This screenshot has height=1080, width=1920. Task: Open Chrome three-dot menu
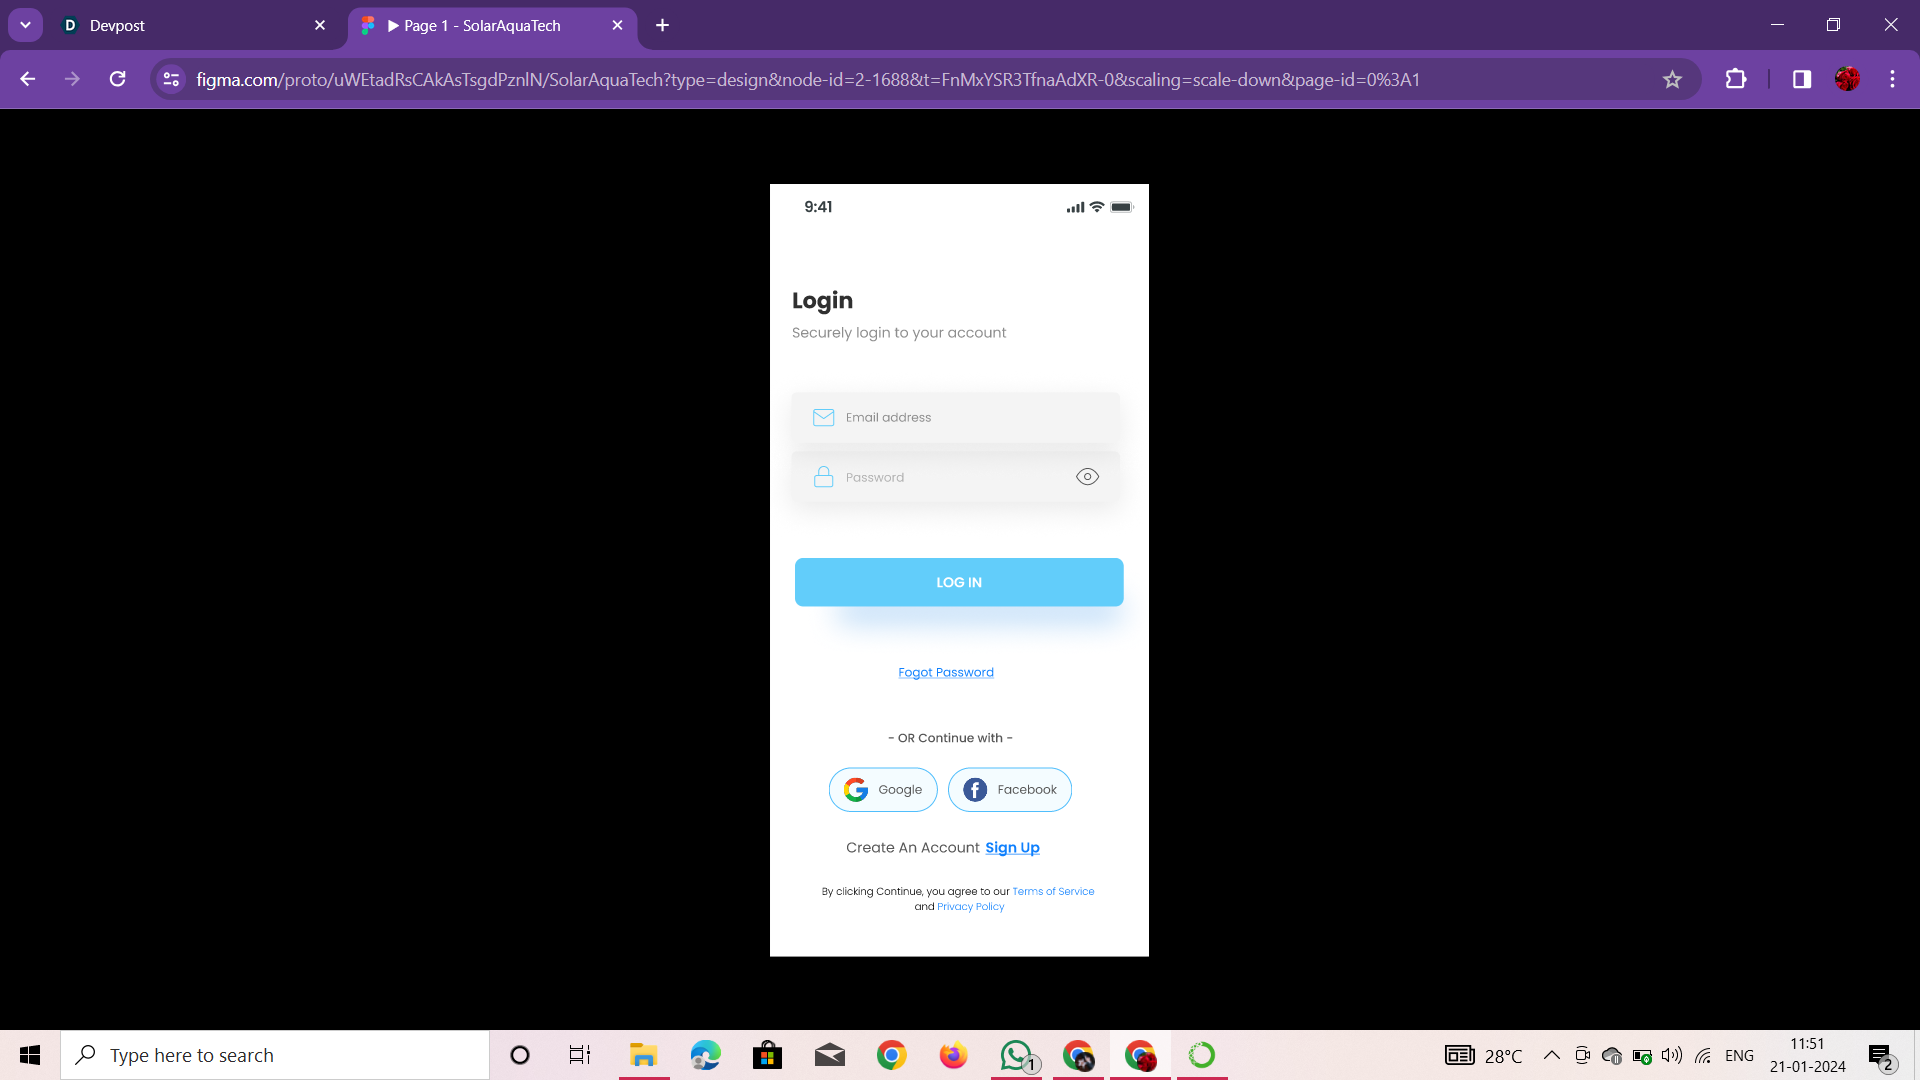point(1892,79)
